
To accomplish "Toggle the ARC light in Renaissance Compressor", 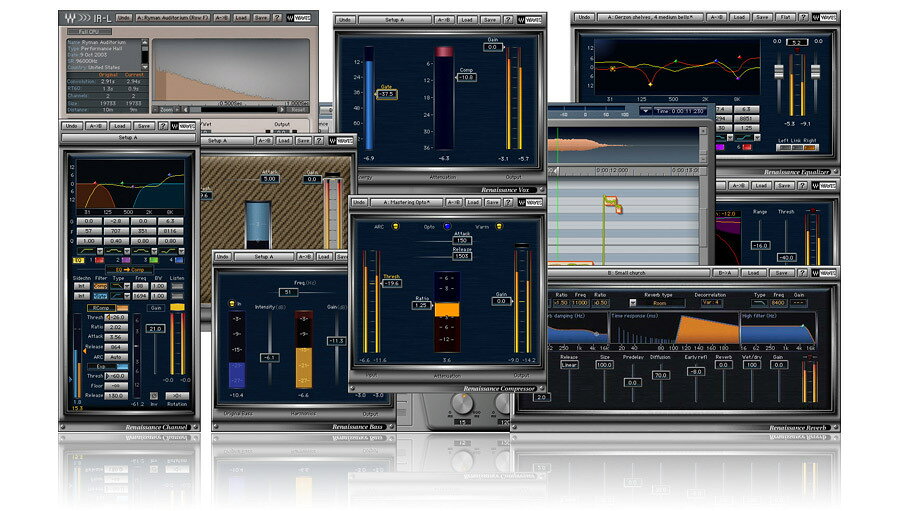I will [395, 227].
